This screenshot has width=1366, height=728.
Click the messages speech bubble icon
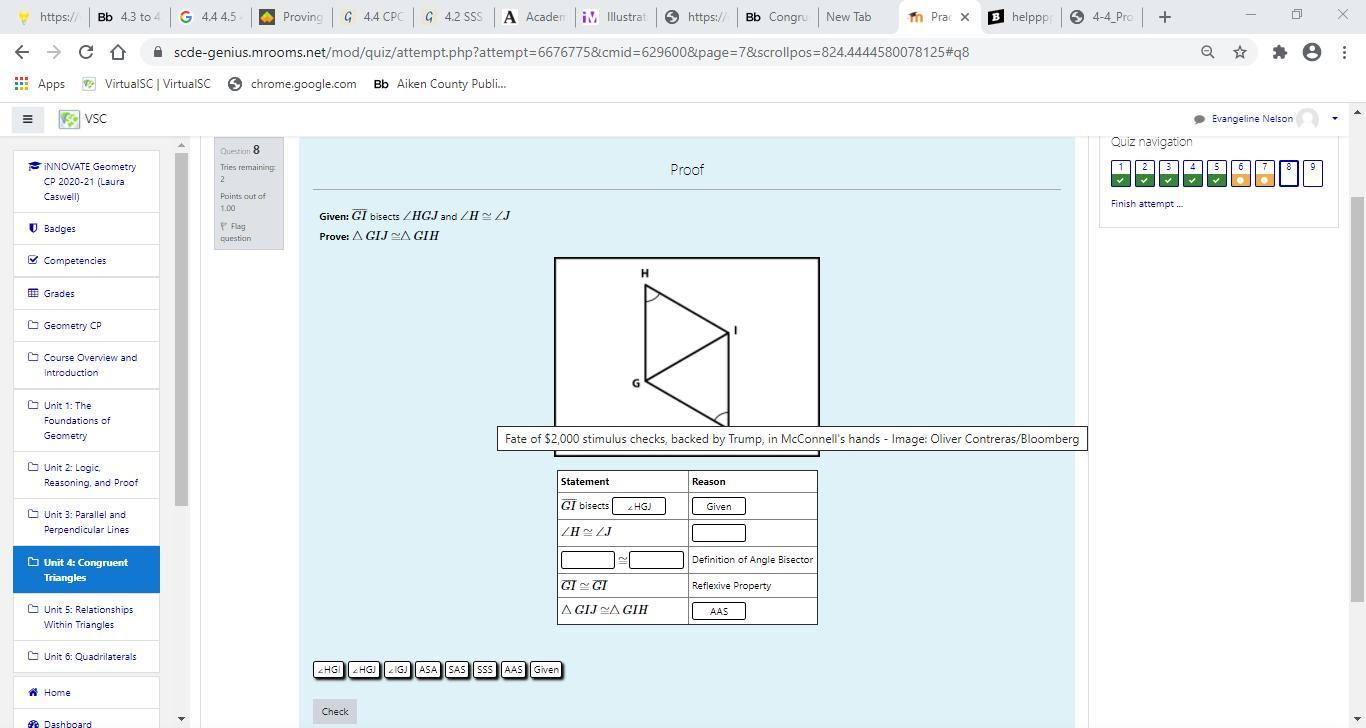(1199, 119)
